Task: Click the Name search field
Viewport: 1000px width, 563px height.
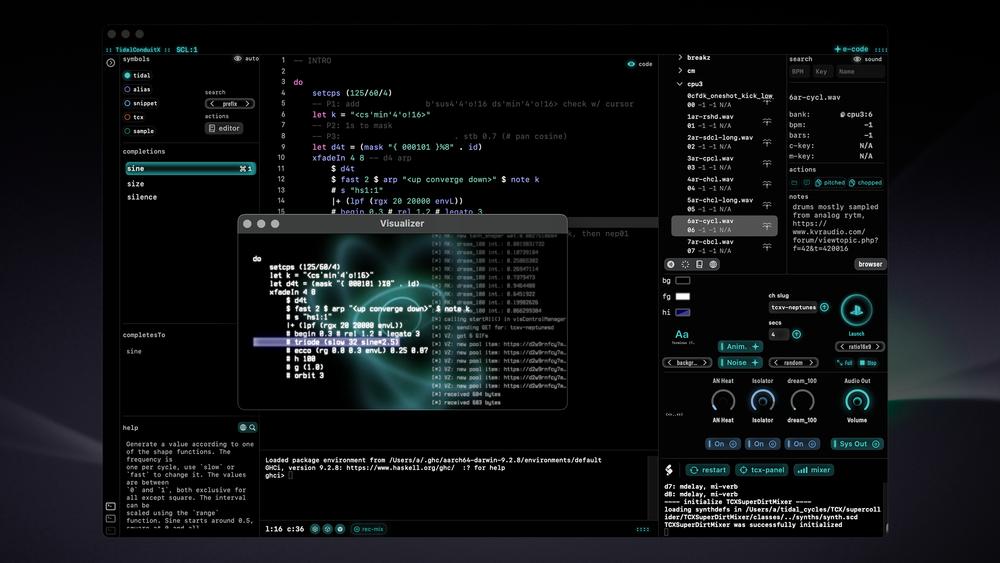Action: click(x=860, y=72)
